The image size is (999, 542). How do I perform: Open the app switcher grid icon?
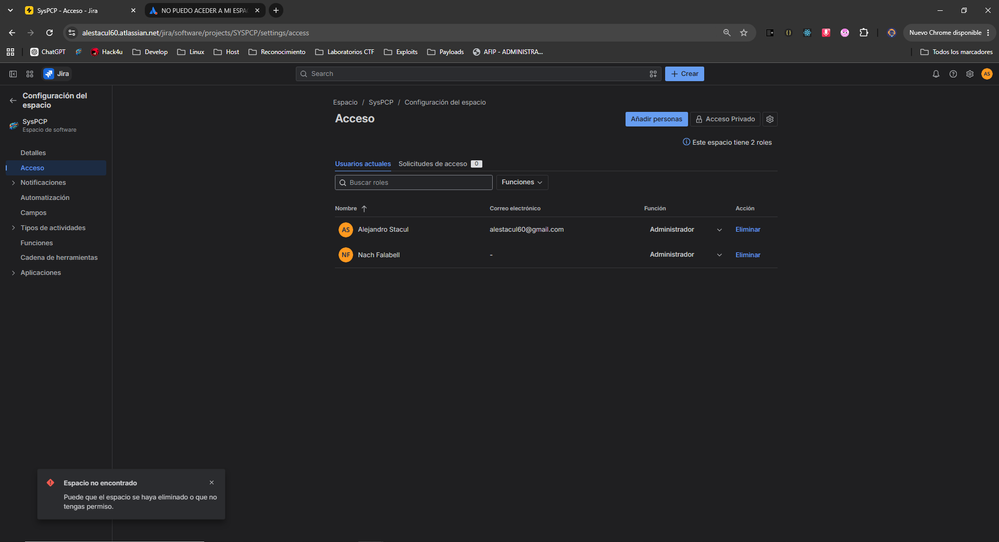(29, 74)
